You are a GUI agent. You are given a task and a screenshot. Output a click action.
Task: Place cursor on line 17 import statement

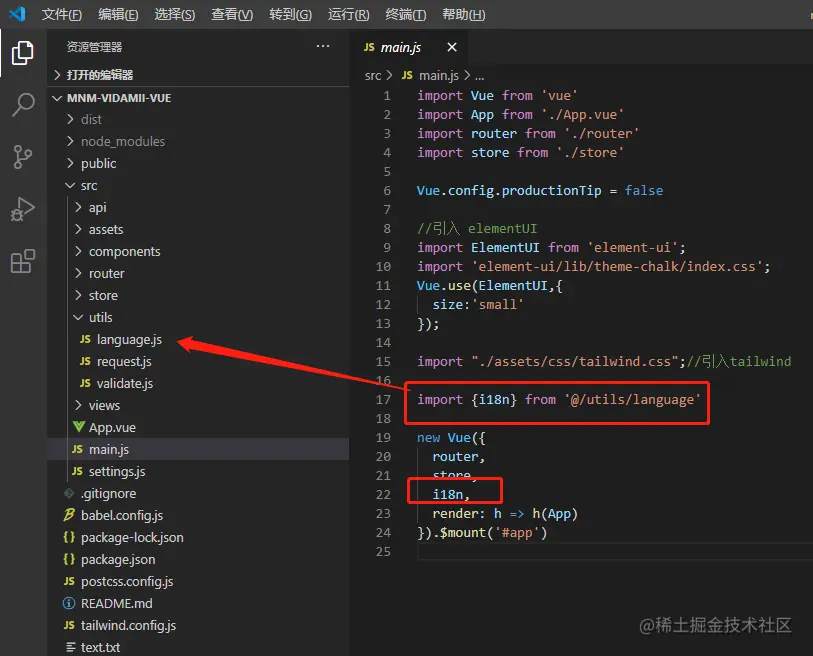558,399
